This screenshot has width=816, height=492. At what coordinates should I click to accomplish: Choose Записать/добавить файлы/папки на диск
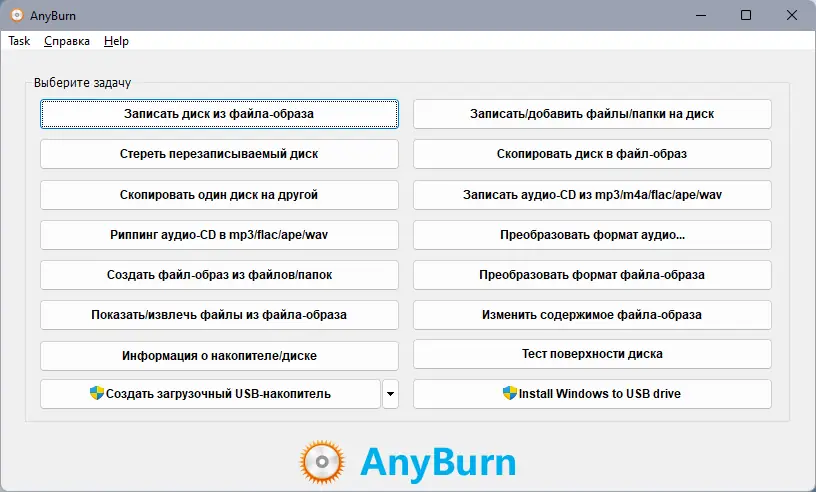(x=592, y=114)
